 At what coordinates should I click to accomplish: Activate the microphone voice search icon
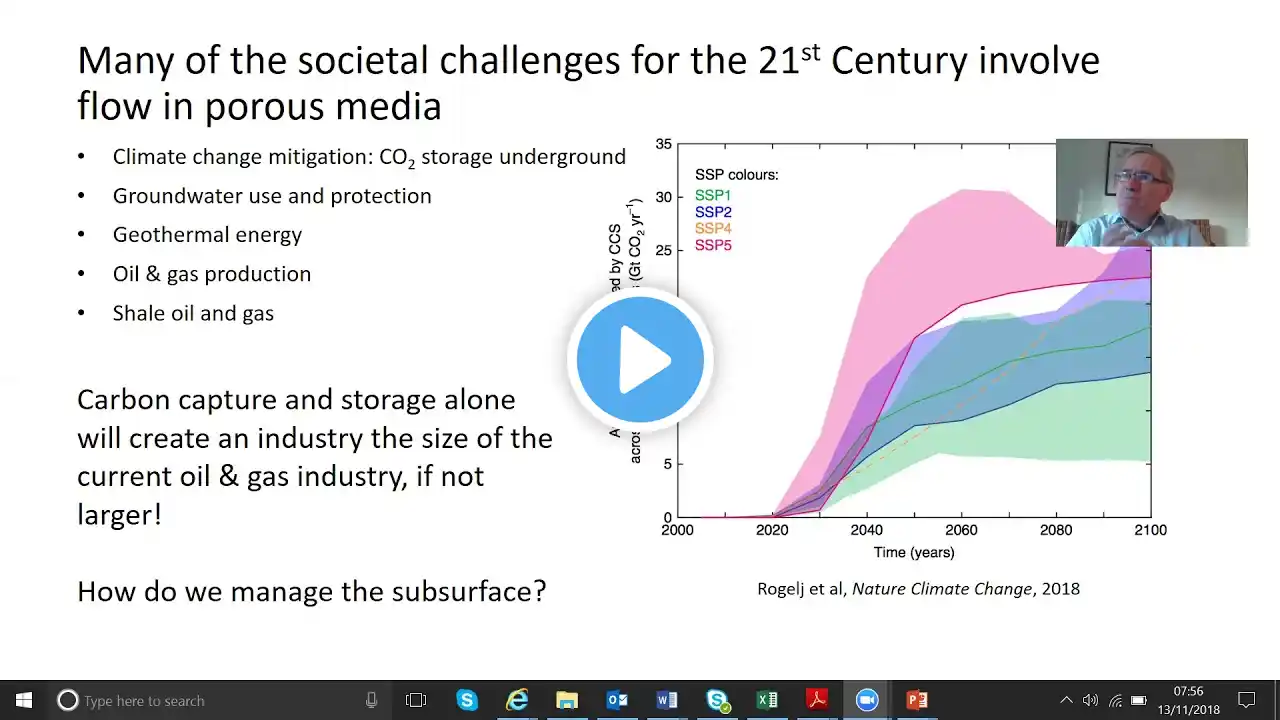tap(372, 700)
